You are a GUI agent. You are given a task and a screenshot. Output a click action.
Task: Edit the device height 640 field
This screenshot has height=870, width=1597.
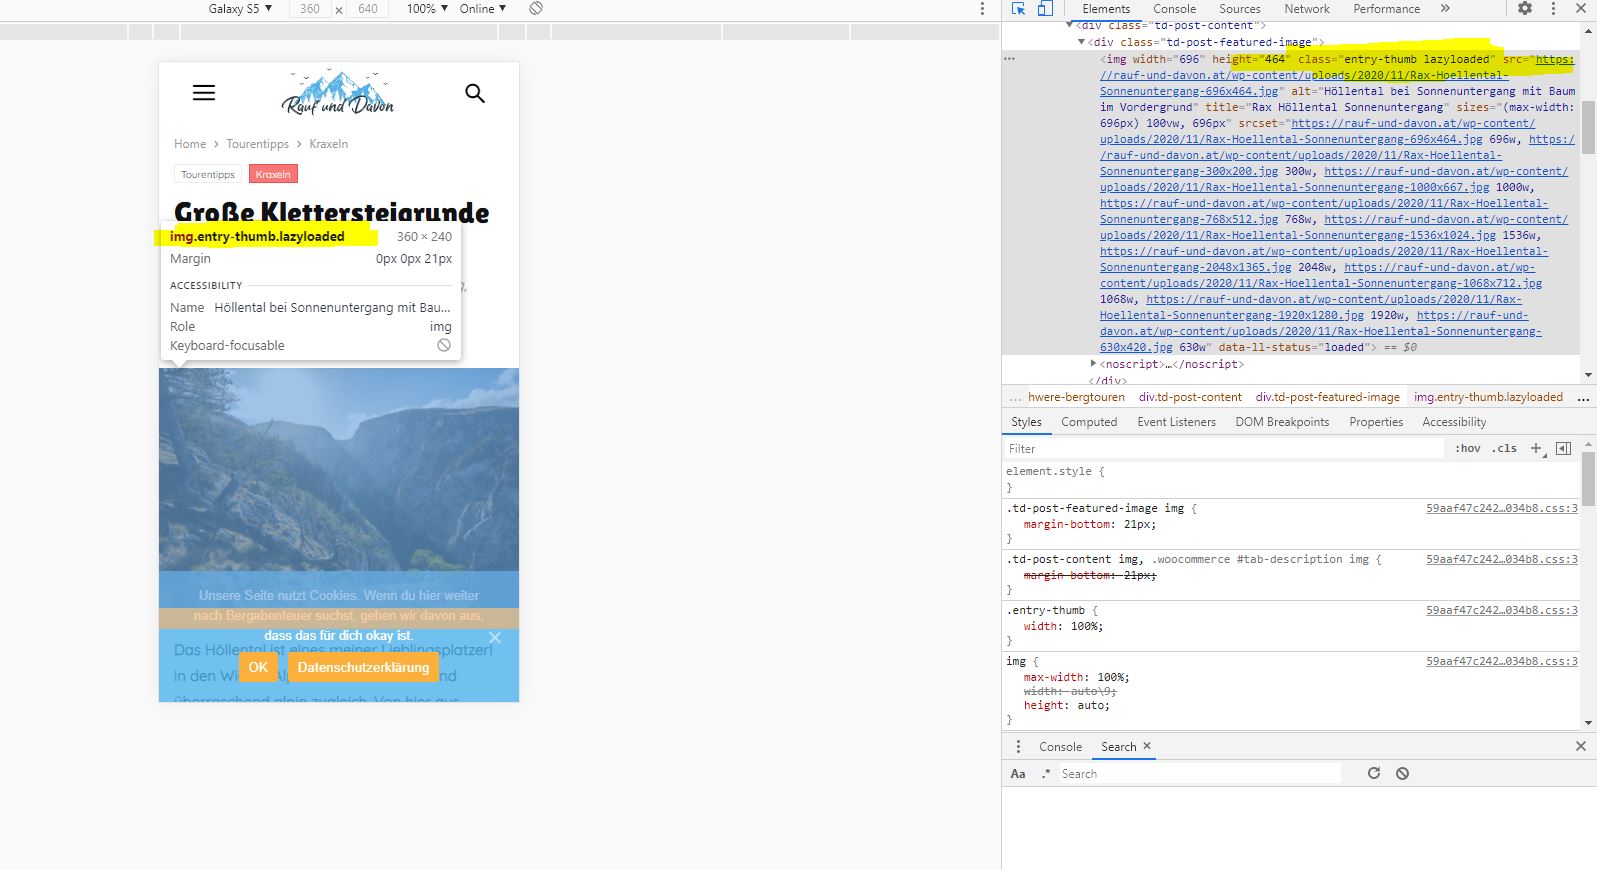[x=368, y=8]
